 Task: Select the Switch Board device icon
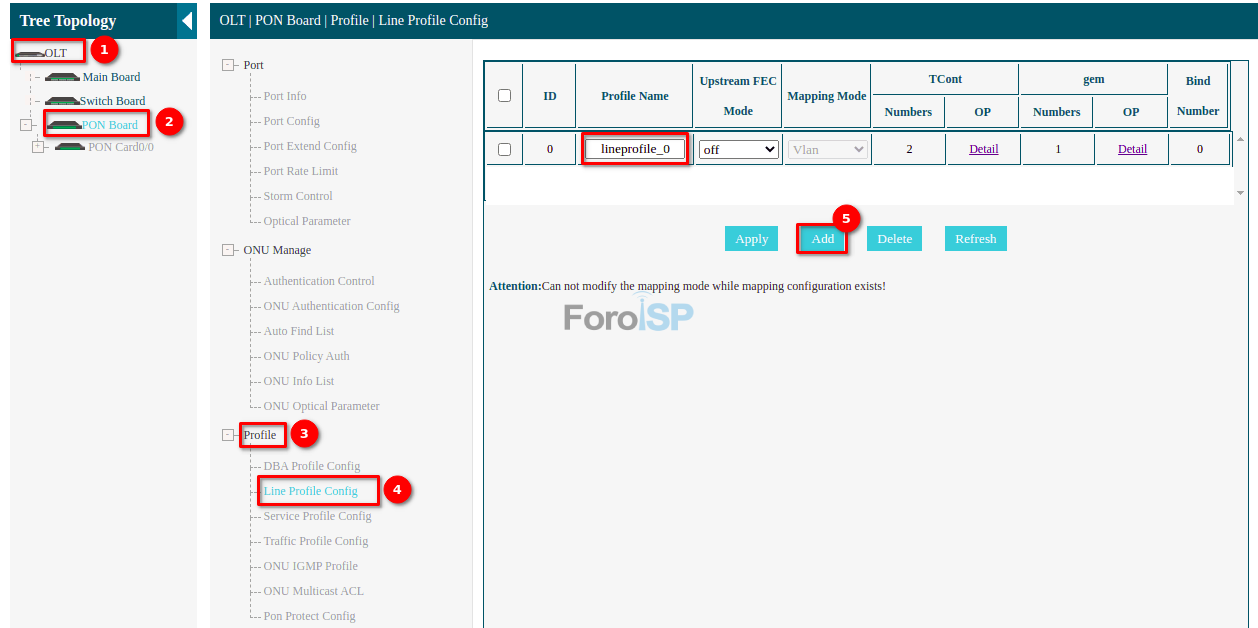(x=62, y=101)
